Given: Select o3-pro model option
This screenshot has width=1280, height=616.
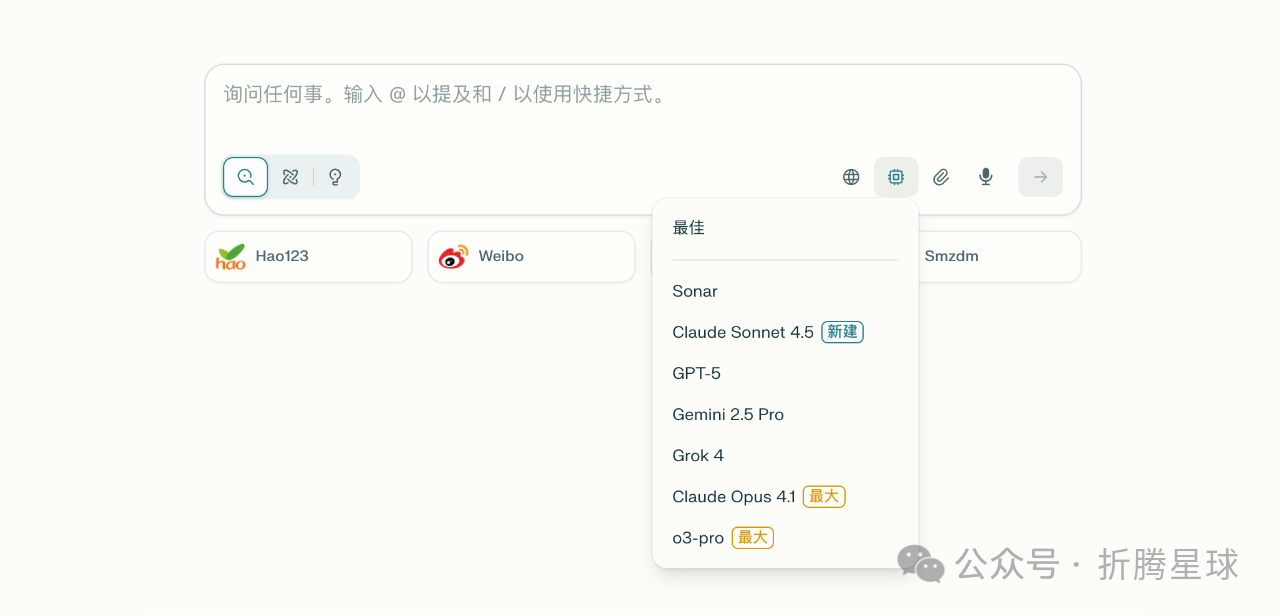Looking at the screenshot, I should click(698, 538).
